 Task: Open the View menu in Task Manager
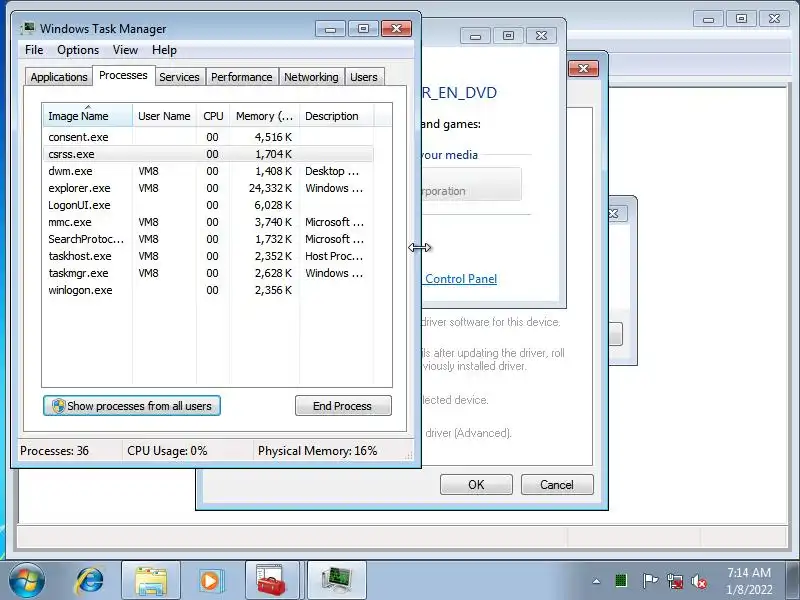[125, 50]
